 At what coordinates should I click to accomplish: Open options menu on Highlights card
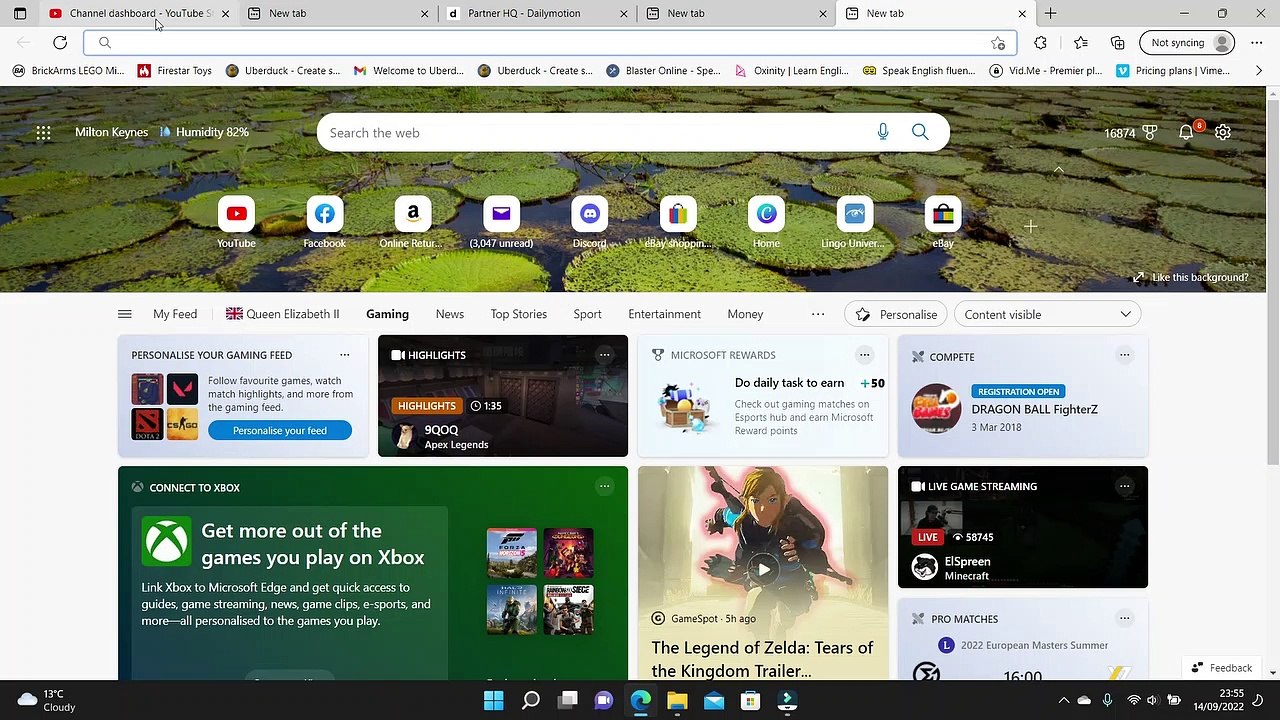604,355
